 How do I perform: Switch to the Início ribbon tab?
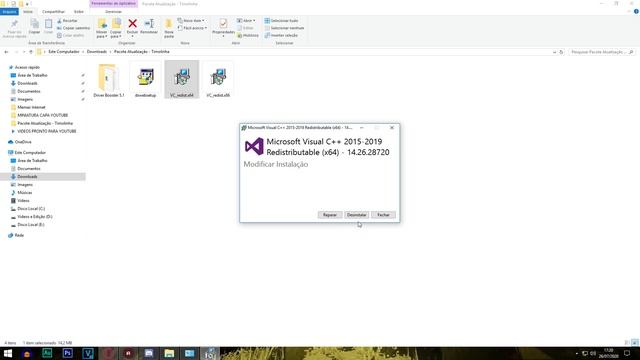pos(28,11)
